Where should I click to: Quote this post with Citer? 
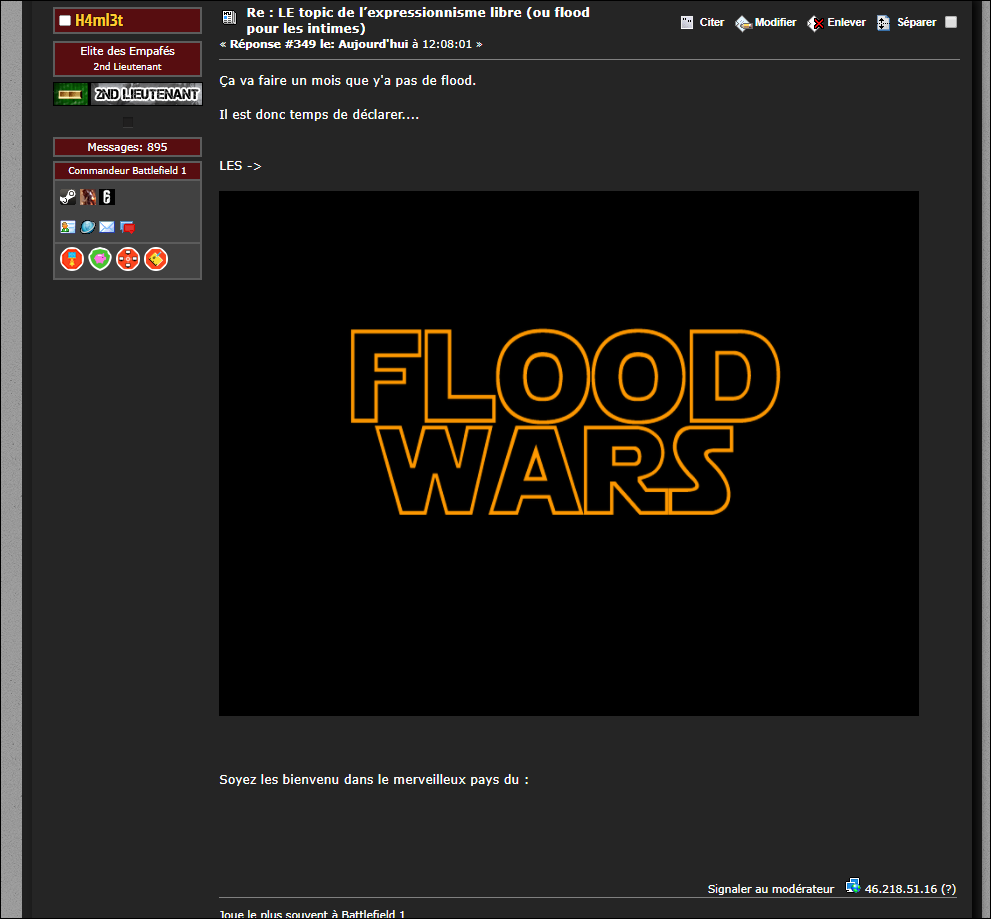(x=712, y=22)
